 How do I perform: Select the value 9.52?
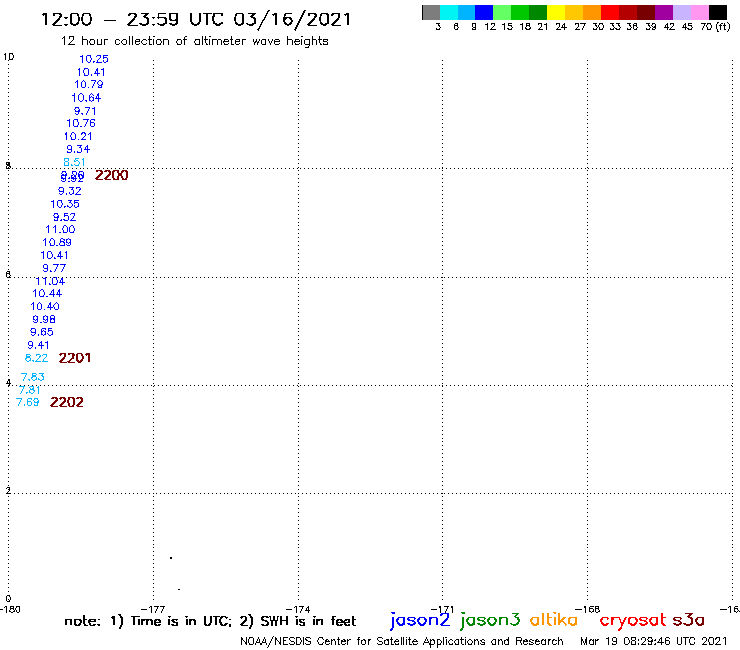pyautogui.click(x=64, y=217)
